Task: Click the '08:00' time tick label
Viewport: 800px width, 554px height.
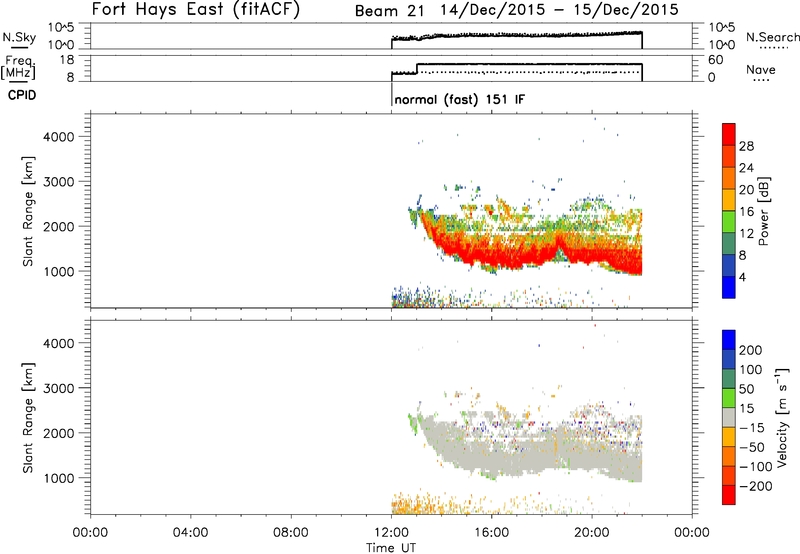Action: (291, 533)
